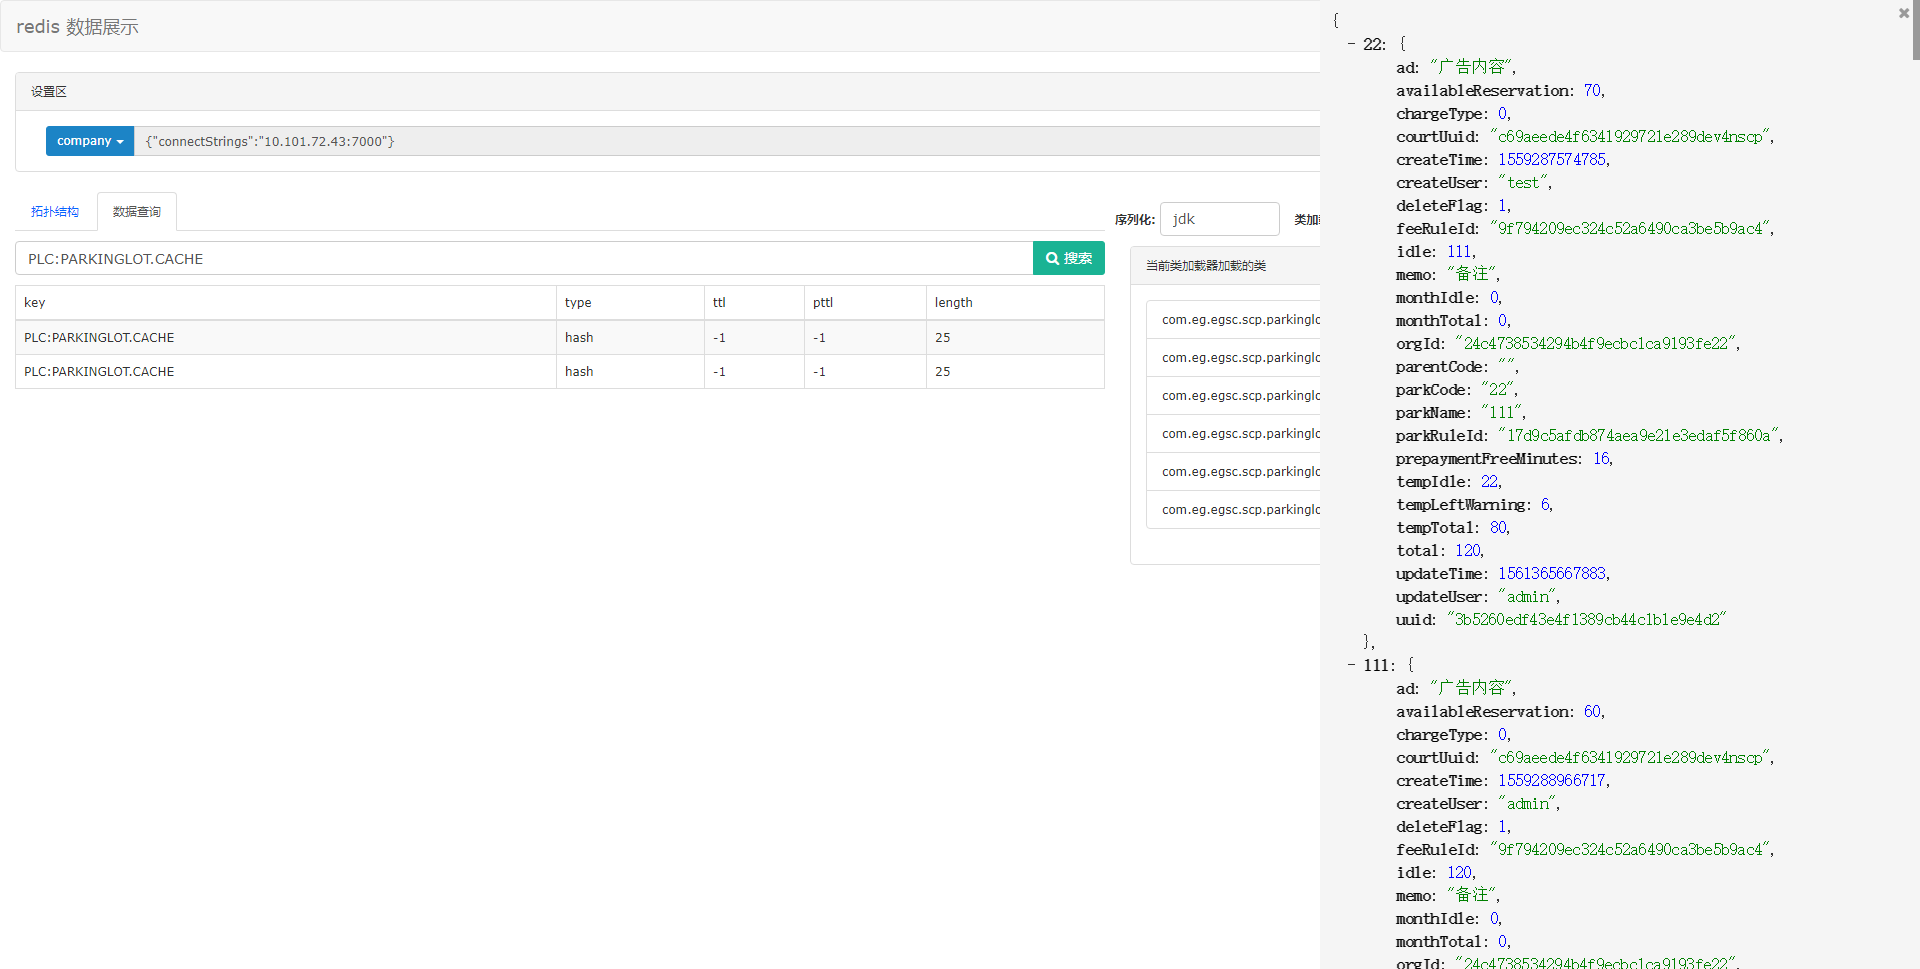1920x969 pixels.
Task: Click updateTime value 1561365667883
Action: [x=1552, y=574]
